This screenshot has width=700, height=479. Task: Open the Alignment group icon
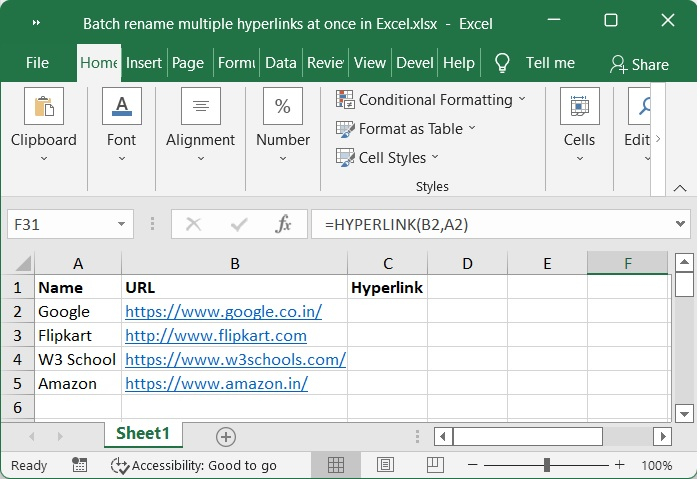pos(200,106)
